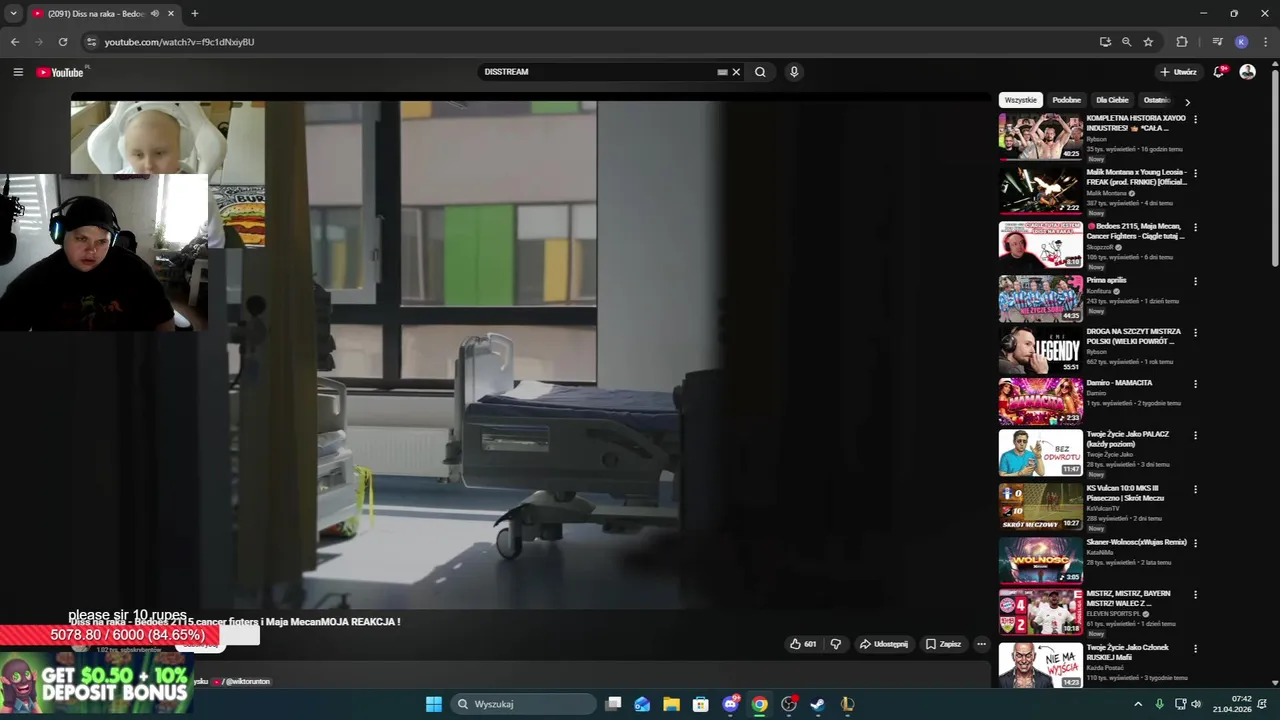Go to YouTube home via logo
Image resolution: width=1280 pixels, height=720 pixels.
tap(60, 72)
